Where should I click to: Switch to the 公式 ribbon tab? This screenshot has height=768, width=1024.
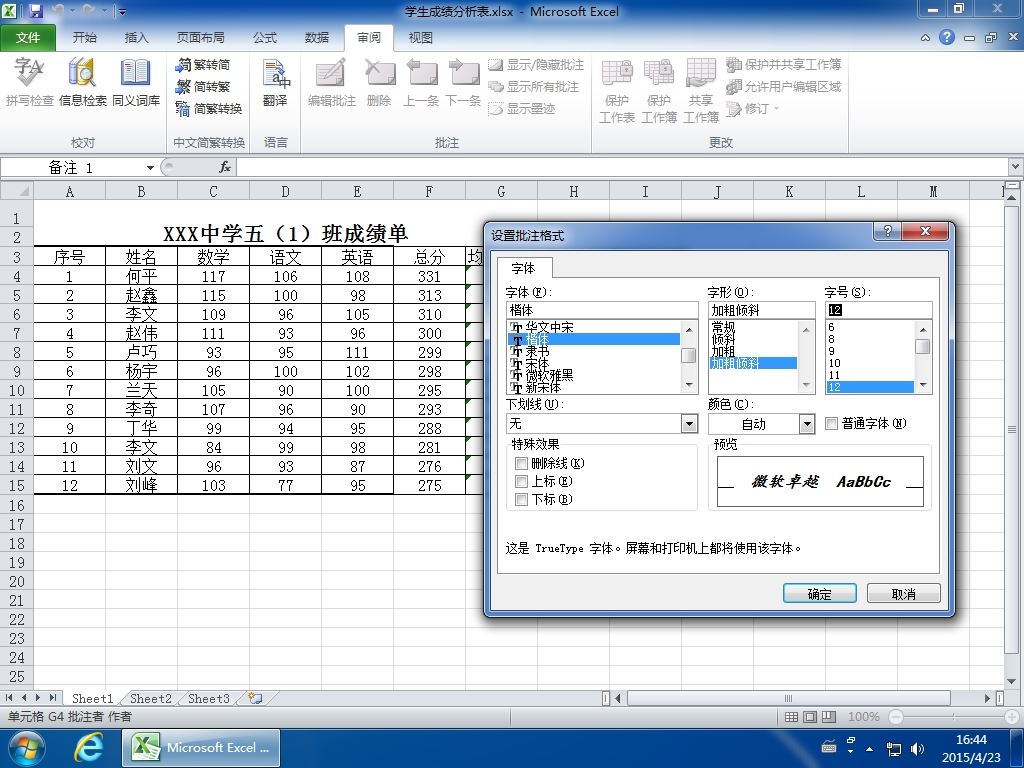tap(264, 38)
